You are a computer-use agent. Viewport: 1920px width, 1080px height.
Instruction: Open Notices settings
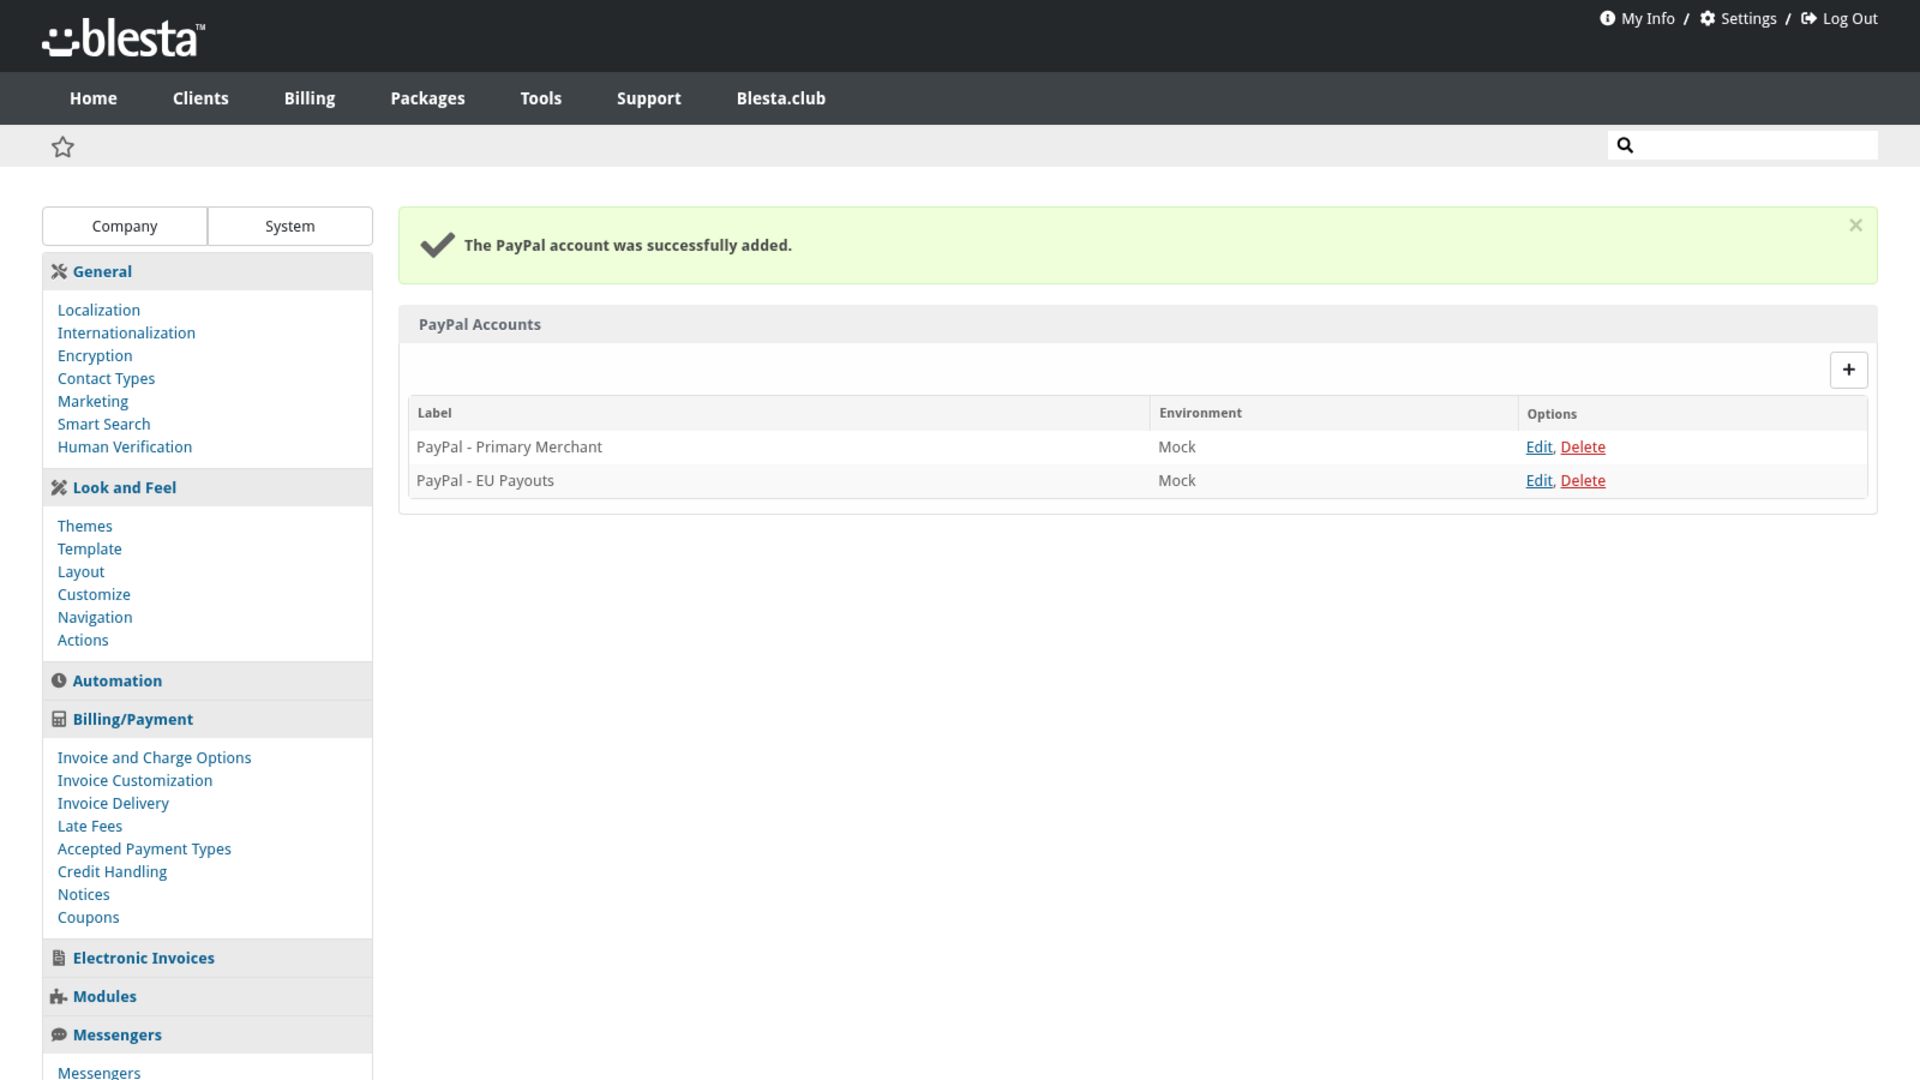point(84,895)
